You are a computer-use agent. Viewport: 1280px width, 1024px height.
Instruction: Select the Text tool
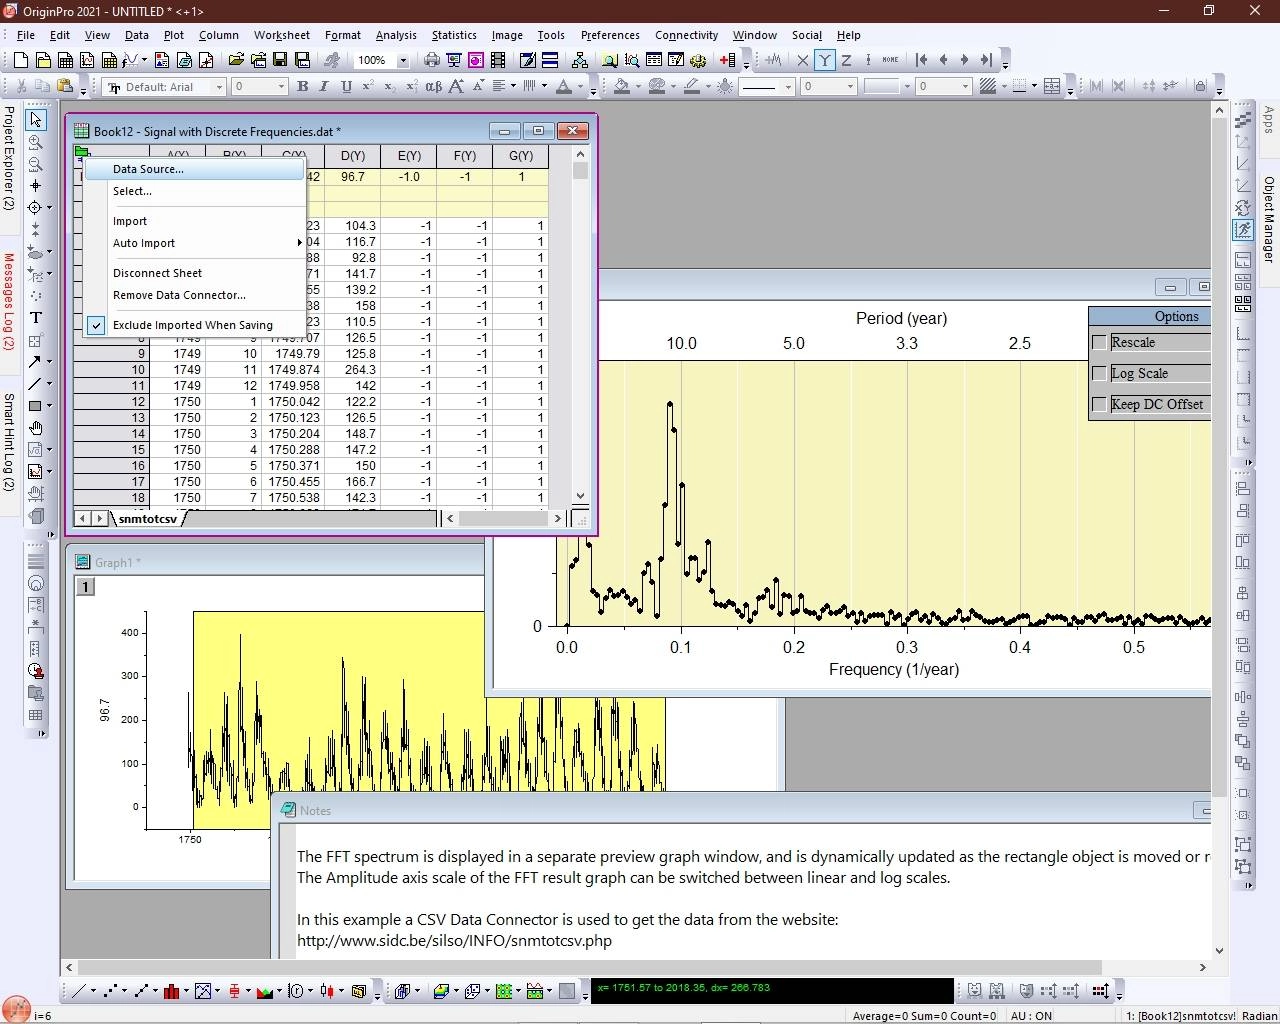click(x=36, y=318)
